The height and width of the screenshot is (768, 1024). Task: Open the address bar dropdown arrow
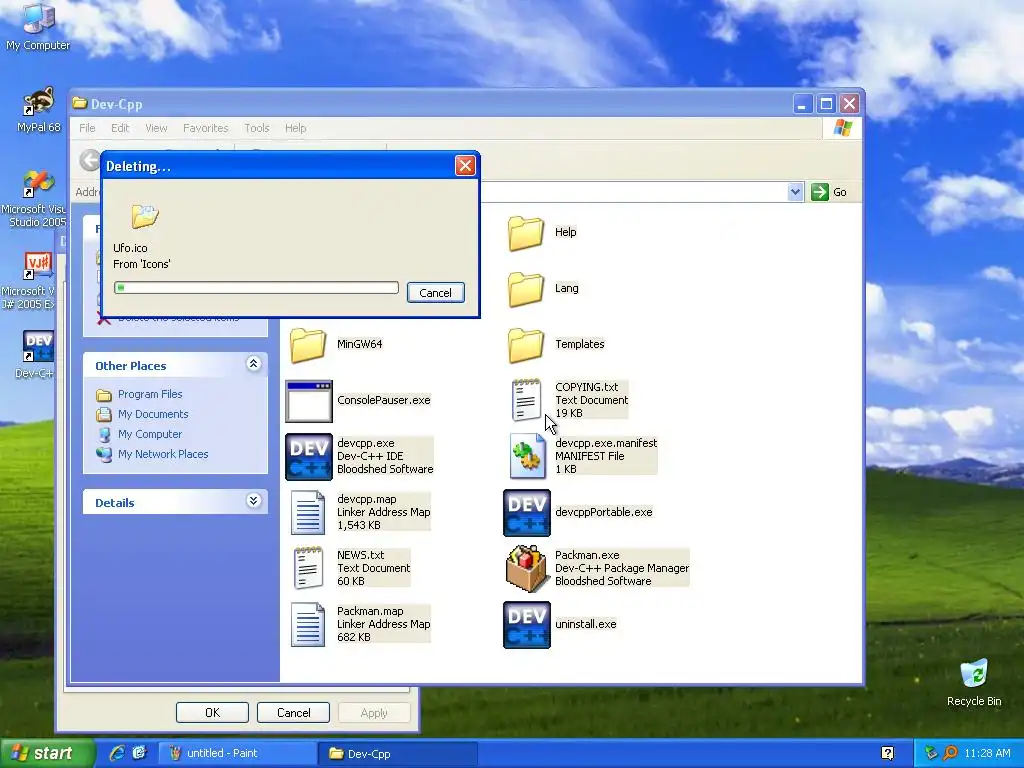coord(795,192)
